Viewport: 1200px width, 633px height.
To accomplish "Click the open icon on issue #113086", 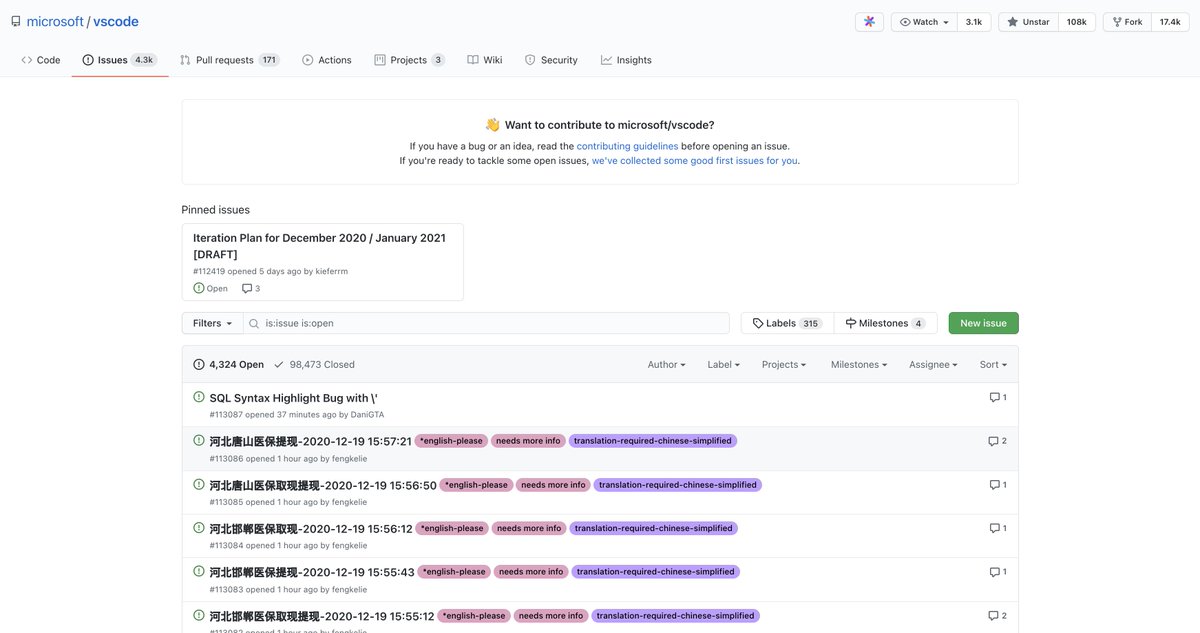I will (x=198, y=441).
